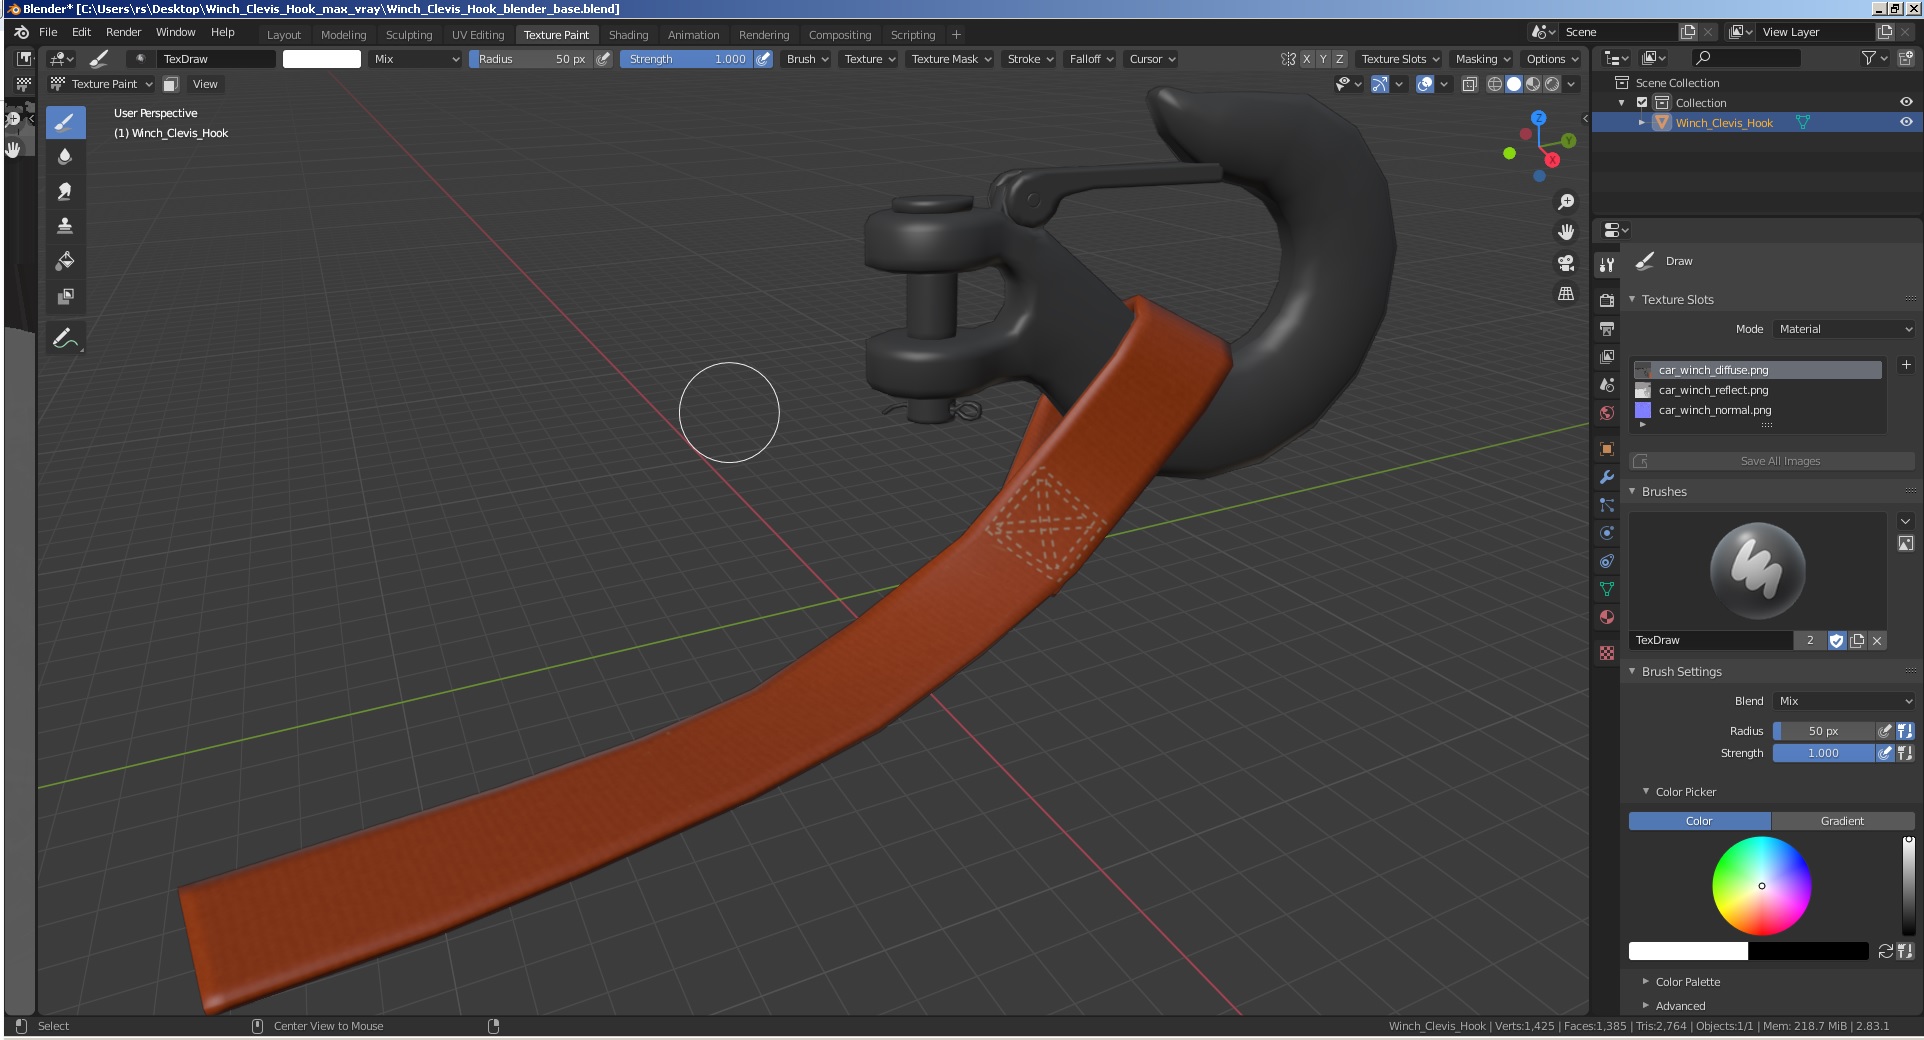The image size is (1924, 1040).
Task: Open the viewport View menu
Action: tap(205, 84)
